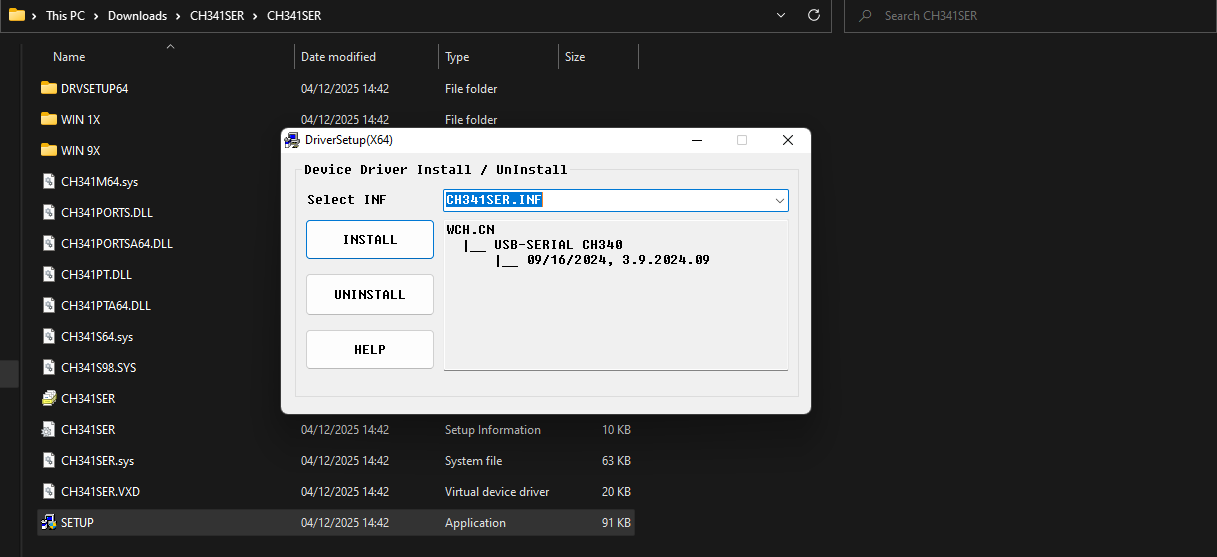Expand the Select INF dropdown arrow
Screen dimensions: 1217x557
pyautogui.click(x=779, y=201)
